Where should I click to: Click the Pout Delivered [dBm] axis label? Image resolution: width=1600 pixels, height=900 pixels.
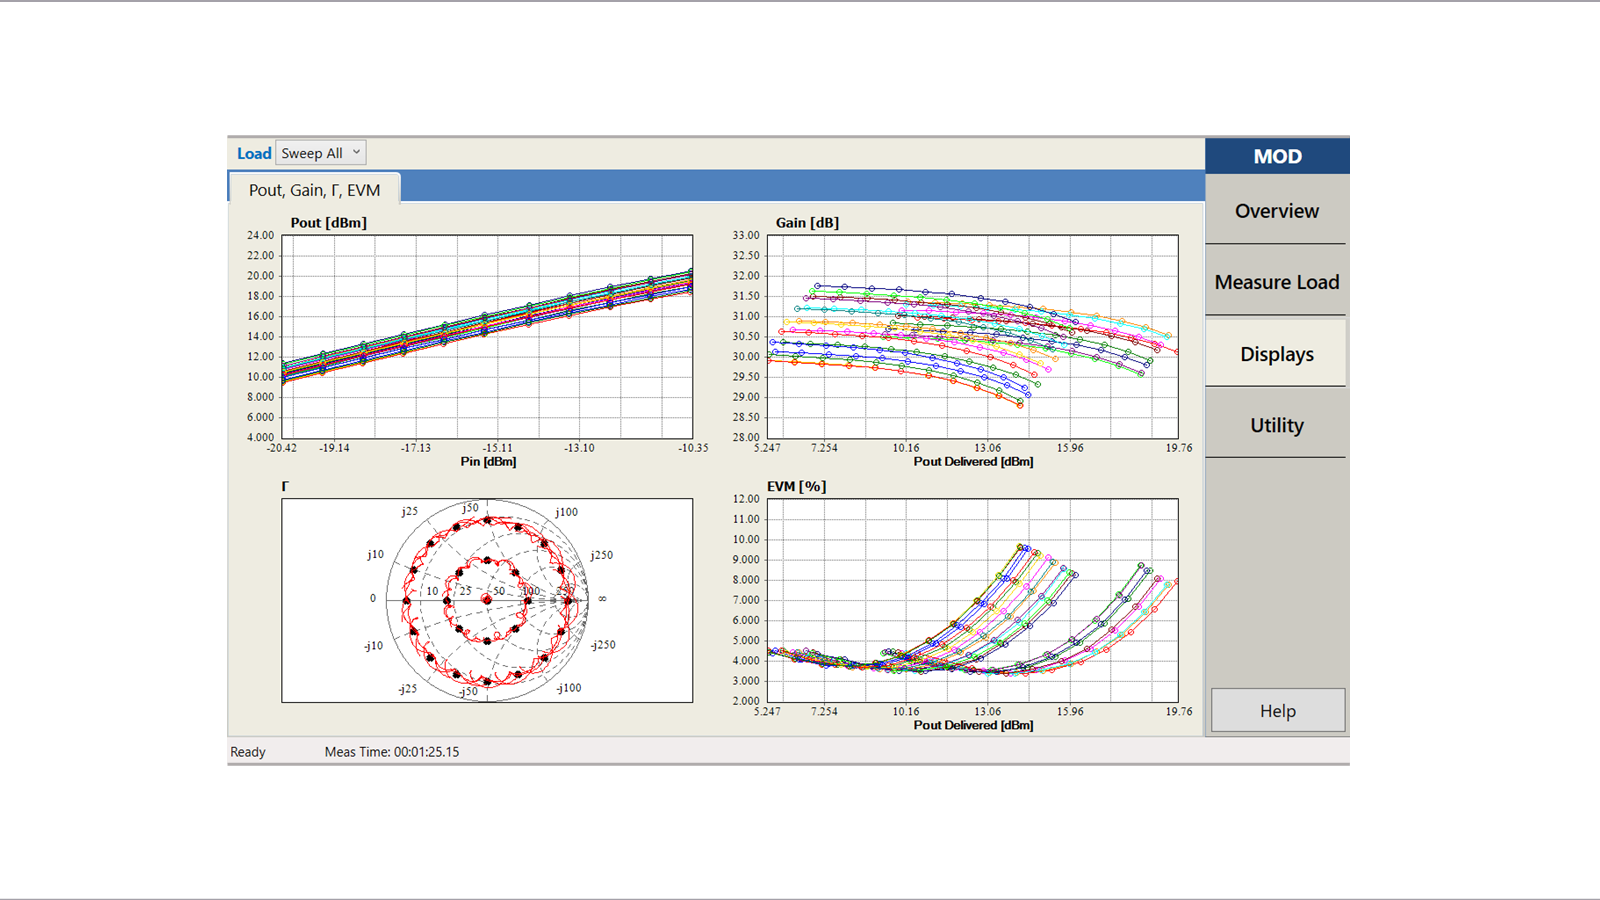click(x=972, y=461)
